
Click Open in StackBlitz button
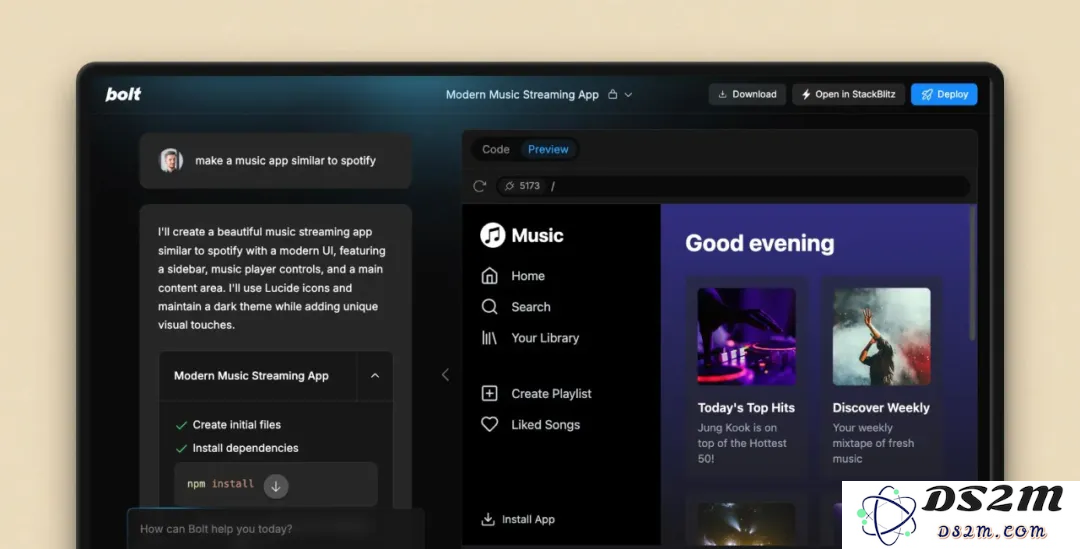coord(849,94)
